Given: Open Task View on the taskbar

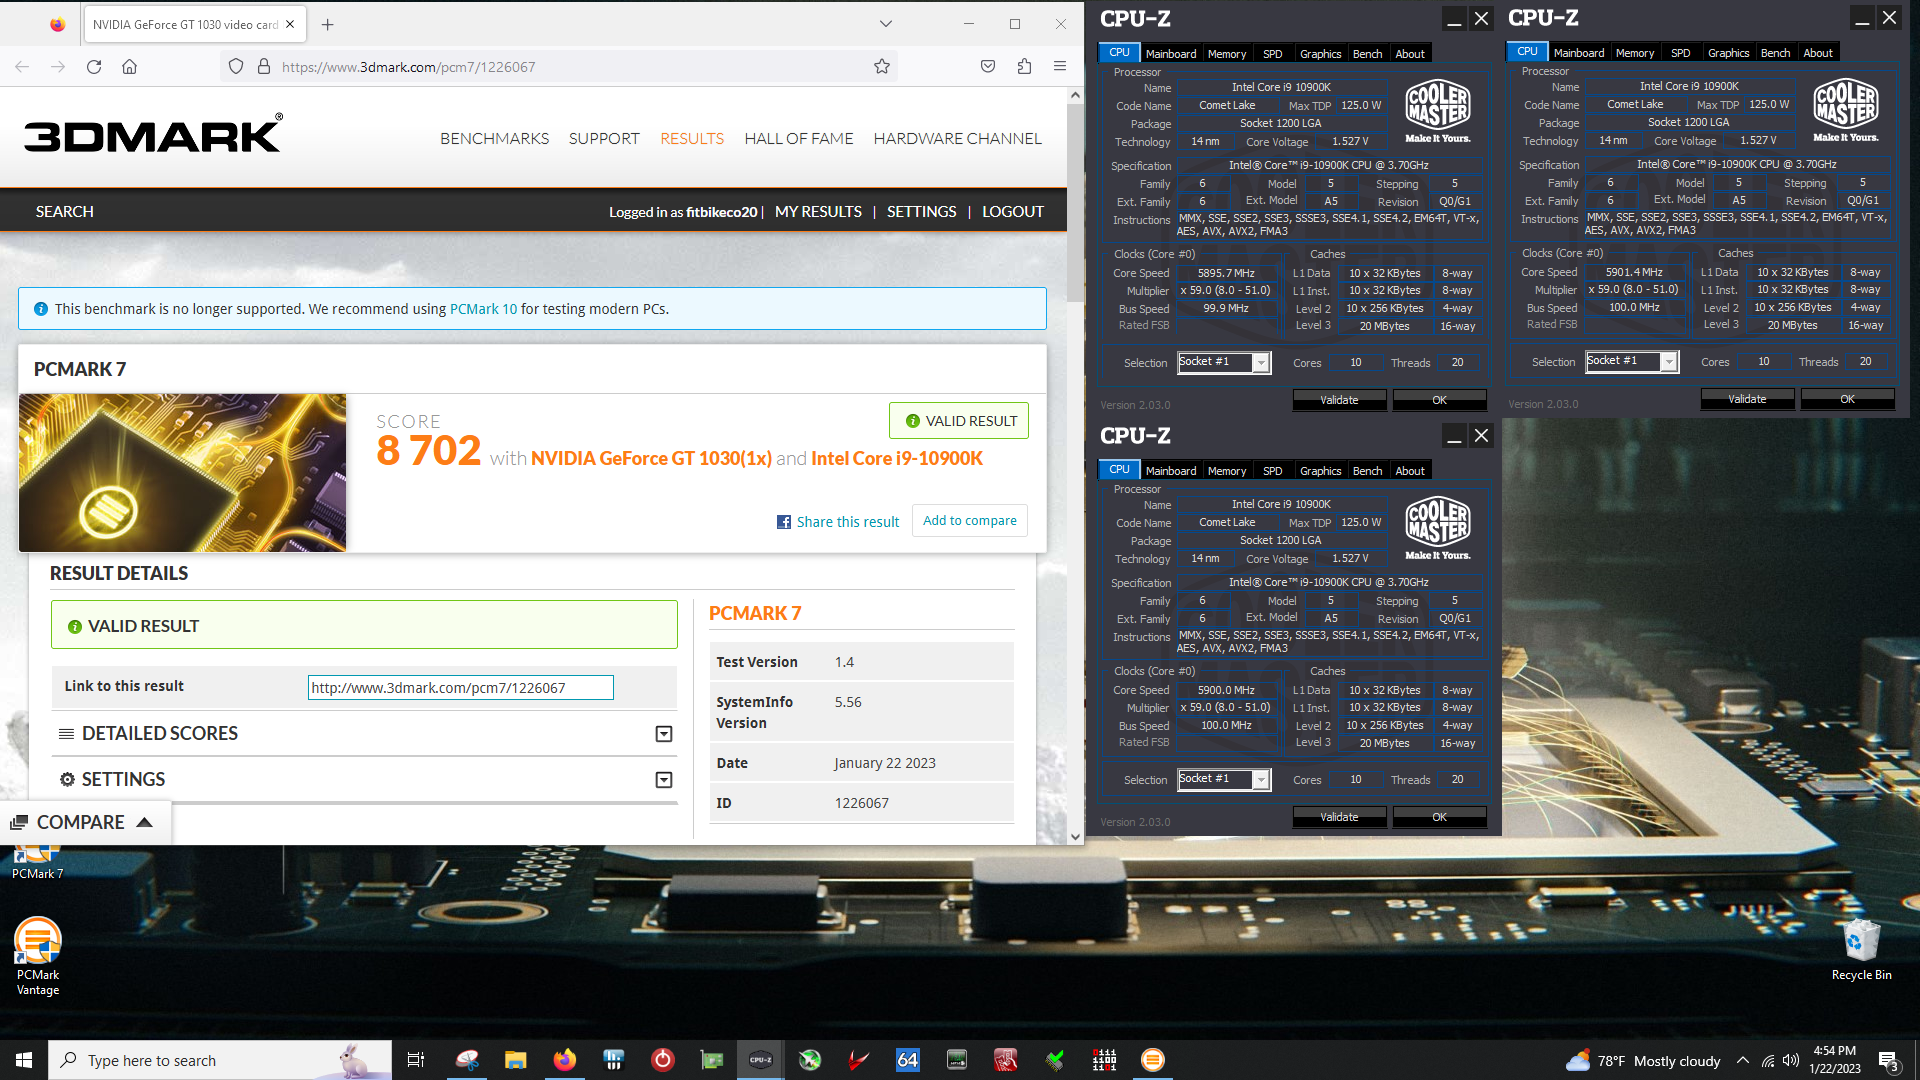Looking at the screenshot, I should pyautogui.click(x=416, y=1060).
